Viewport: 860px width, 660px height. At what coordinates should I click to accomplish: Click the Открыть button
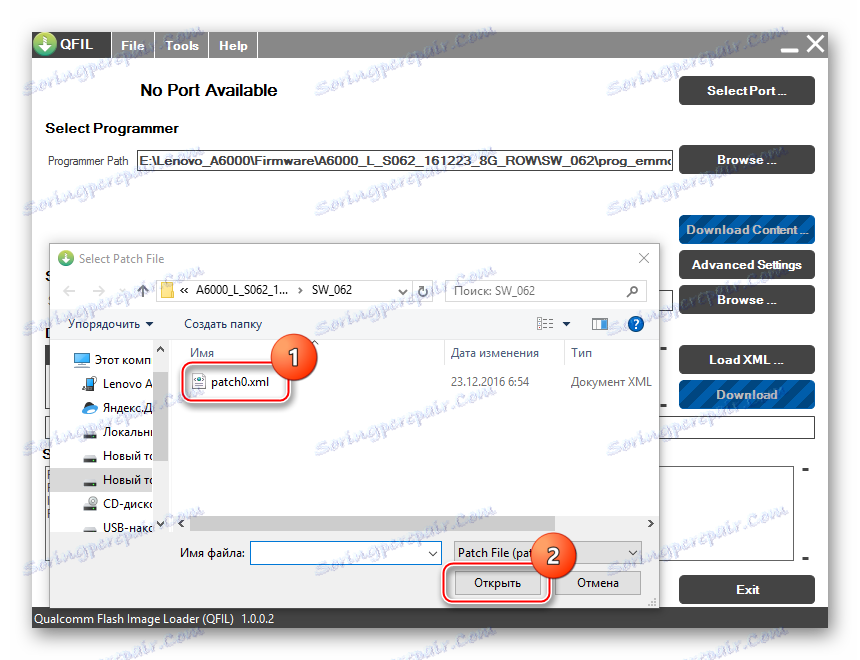[x=497, y=583]
